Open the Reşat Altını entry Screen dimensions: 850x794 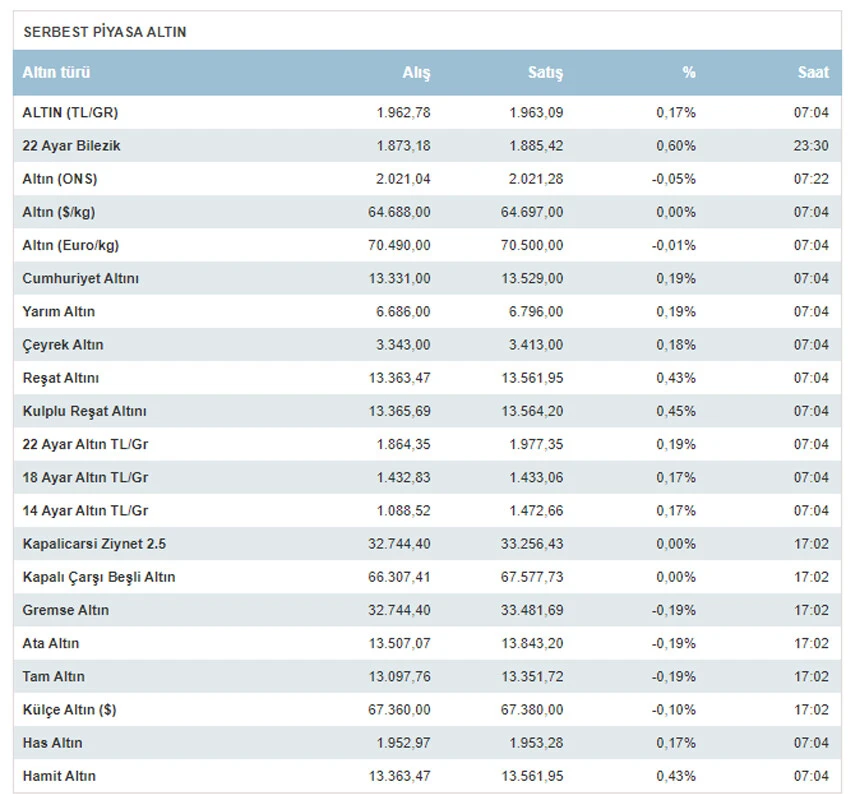[61, 378]
